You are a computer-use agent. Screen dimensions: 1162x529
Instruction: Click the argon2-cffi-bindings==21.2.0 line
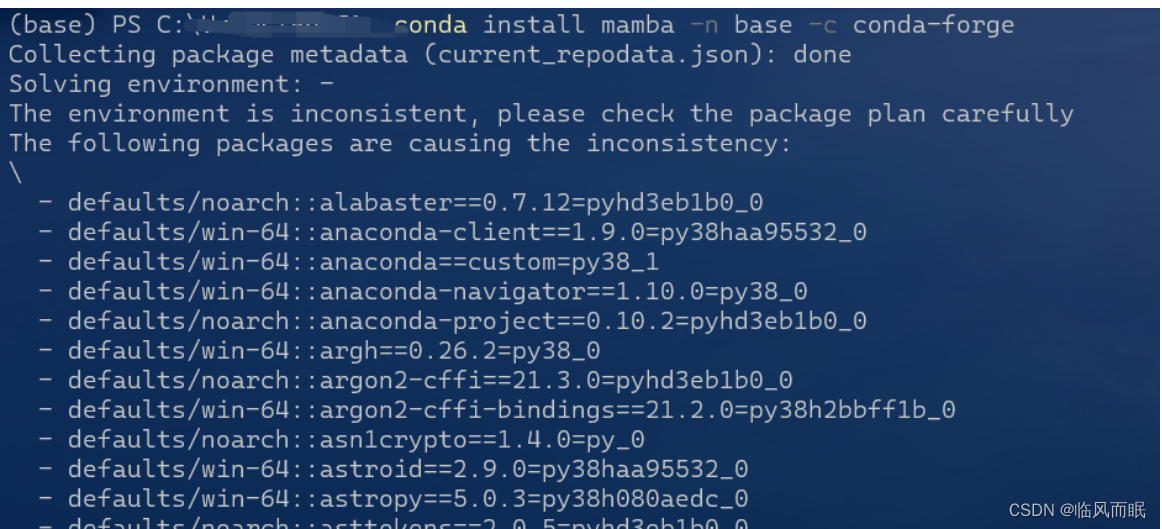(497, 410)
